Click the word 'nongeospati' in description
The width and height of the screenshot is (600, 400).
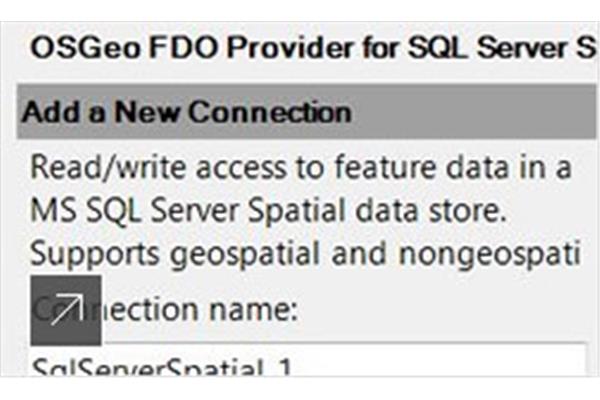[489, 254]
